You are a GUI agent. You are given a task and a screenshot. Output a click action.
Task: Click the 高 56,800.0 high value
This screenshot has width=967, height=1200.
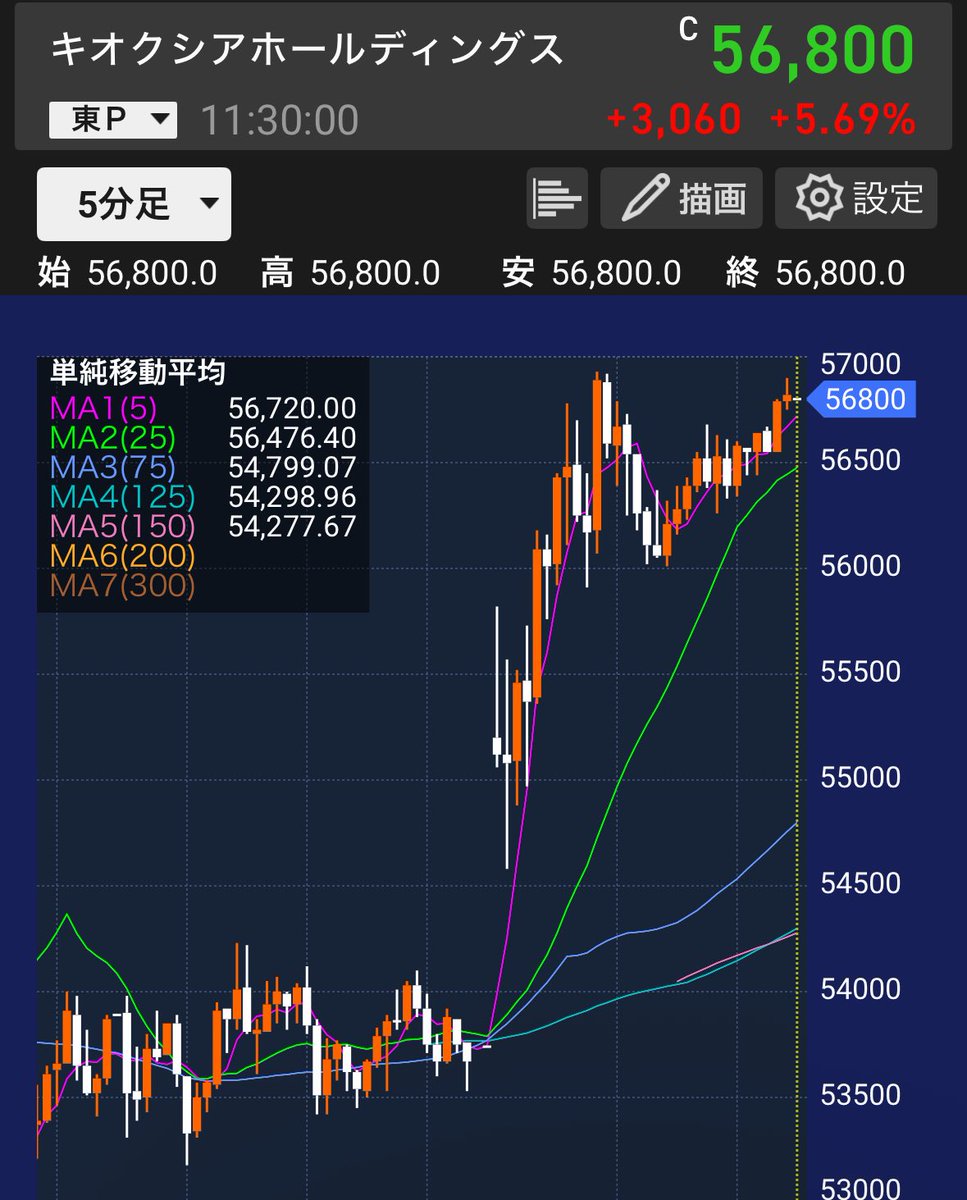350,272
